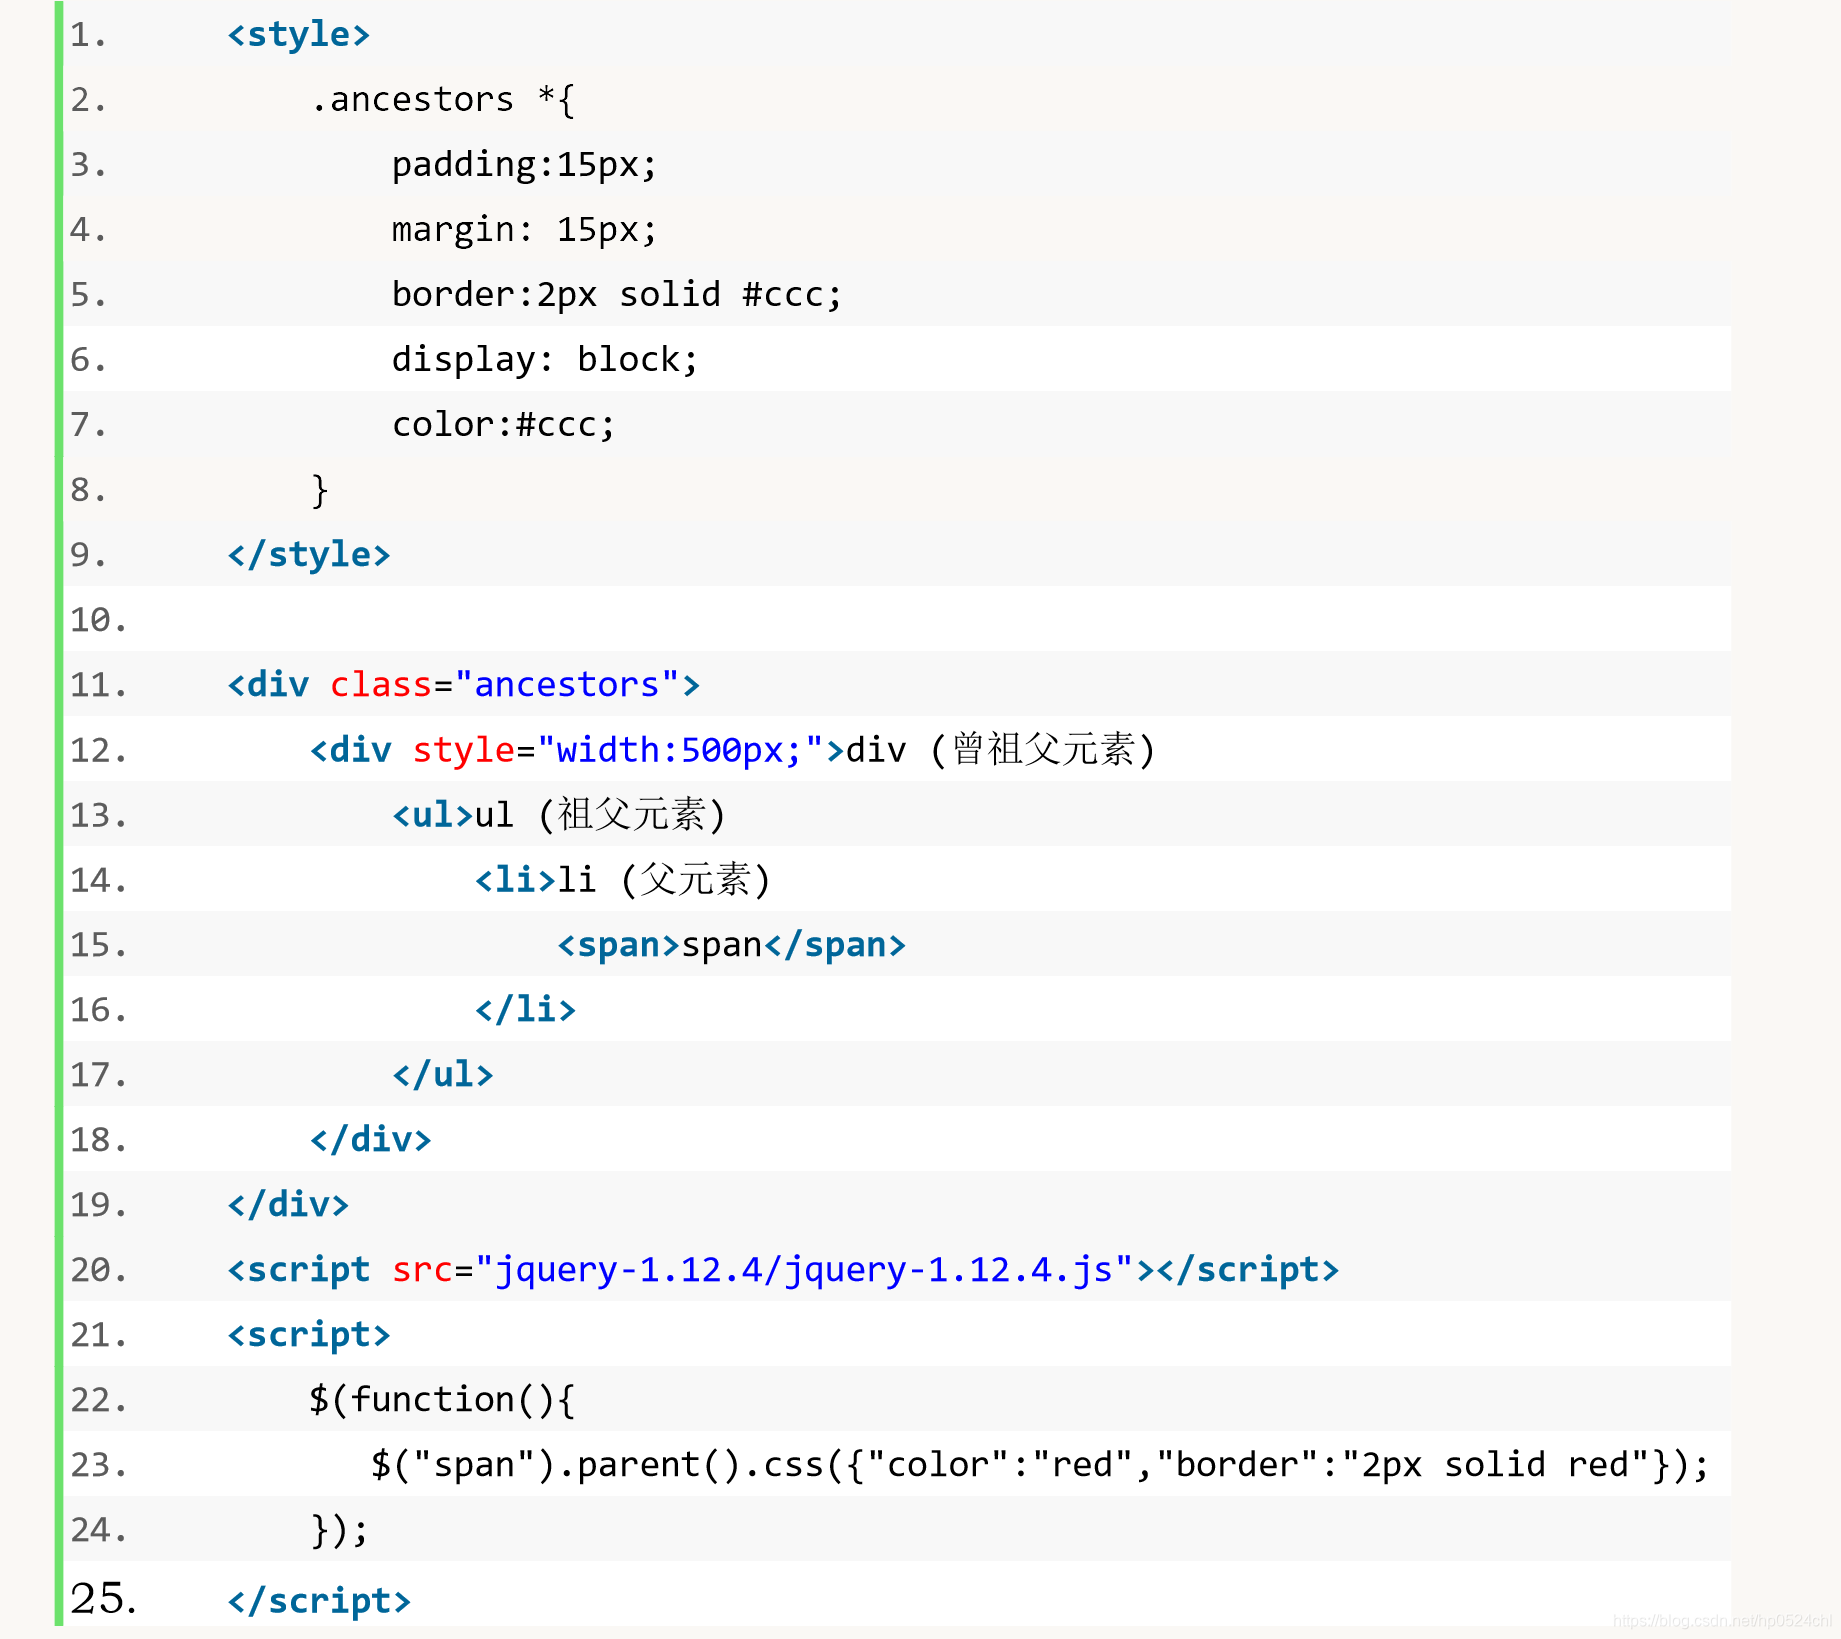Click the jquery-1.12.4.js script src line
The height and width of the screenshot is (1639, 1841).
pyautogui.click(x=783, y=1270)
